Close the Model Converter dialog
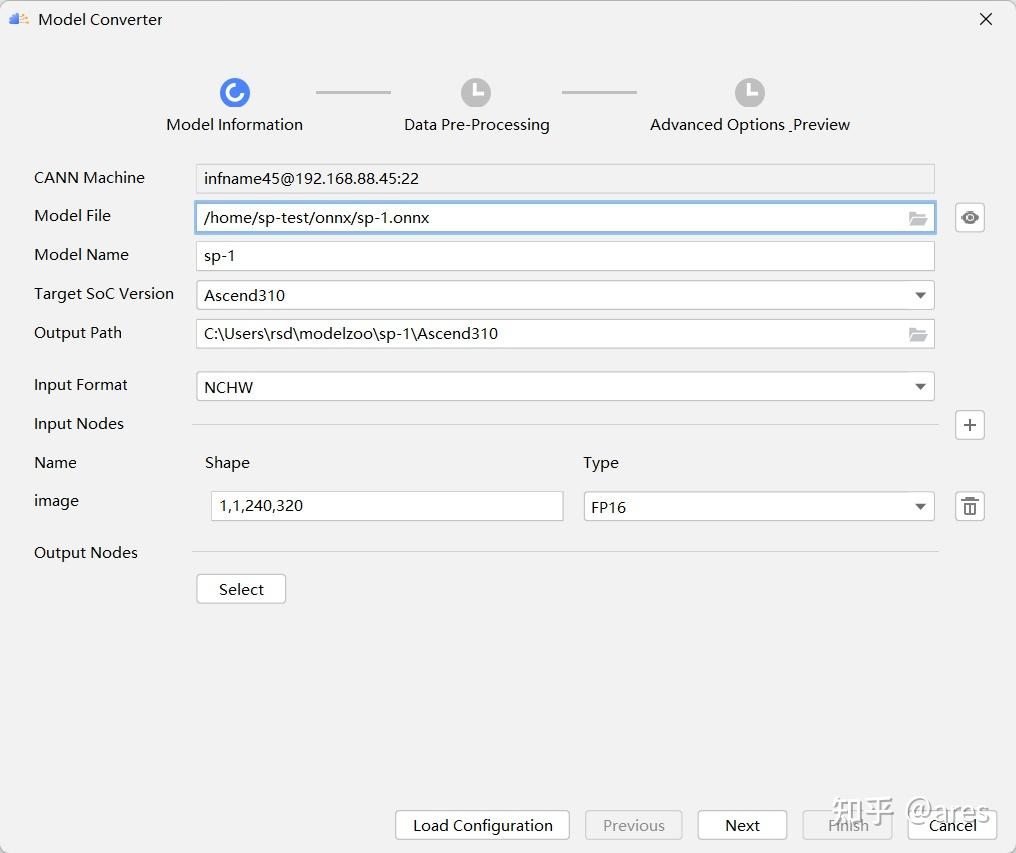1016x853 pixels. click(x=985, y=19)
